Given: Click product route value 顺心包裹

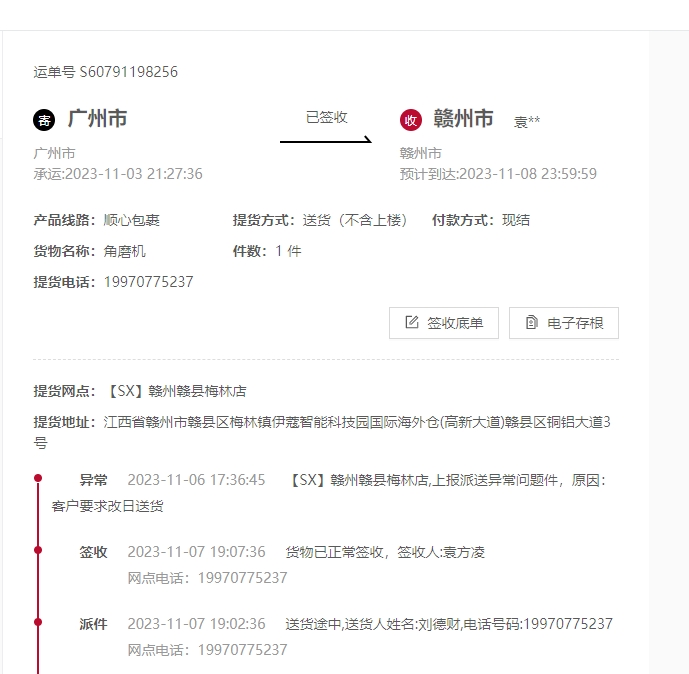Looking at the screenshot, I should click(x=131, y=220).
